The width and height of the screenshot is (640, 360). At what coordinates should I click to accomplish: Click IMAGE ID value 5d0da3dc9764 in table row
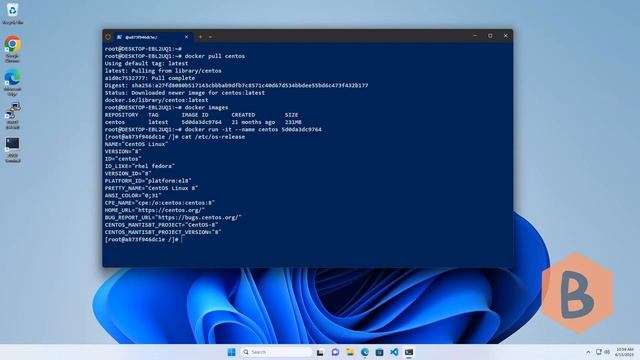click(202, 122)
